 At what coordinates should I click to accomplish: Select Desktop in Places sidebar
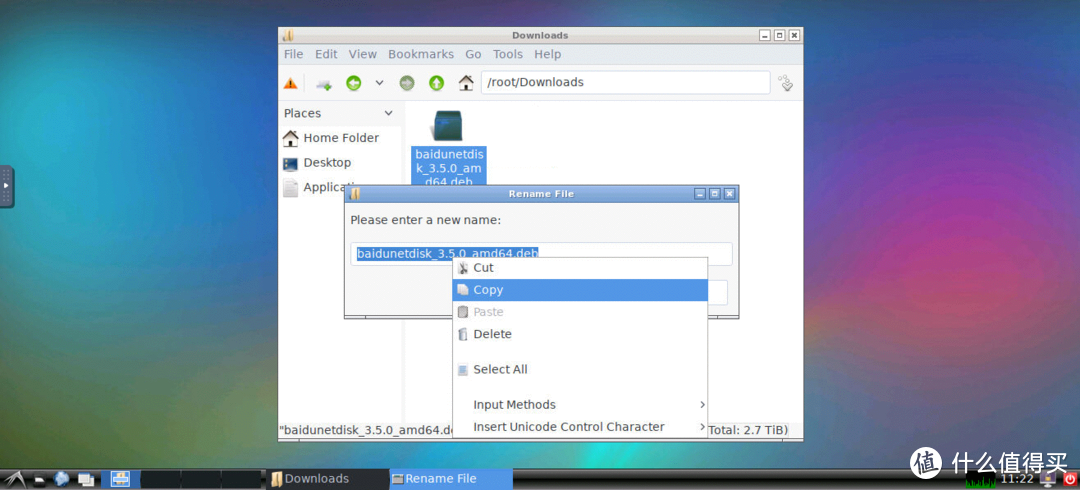[318, 163]
